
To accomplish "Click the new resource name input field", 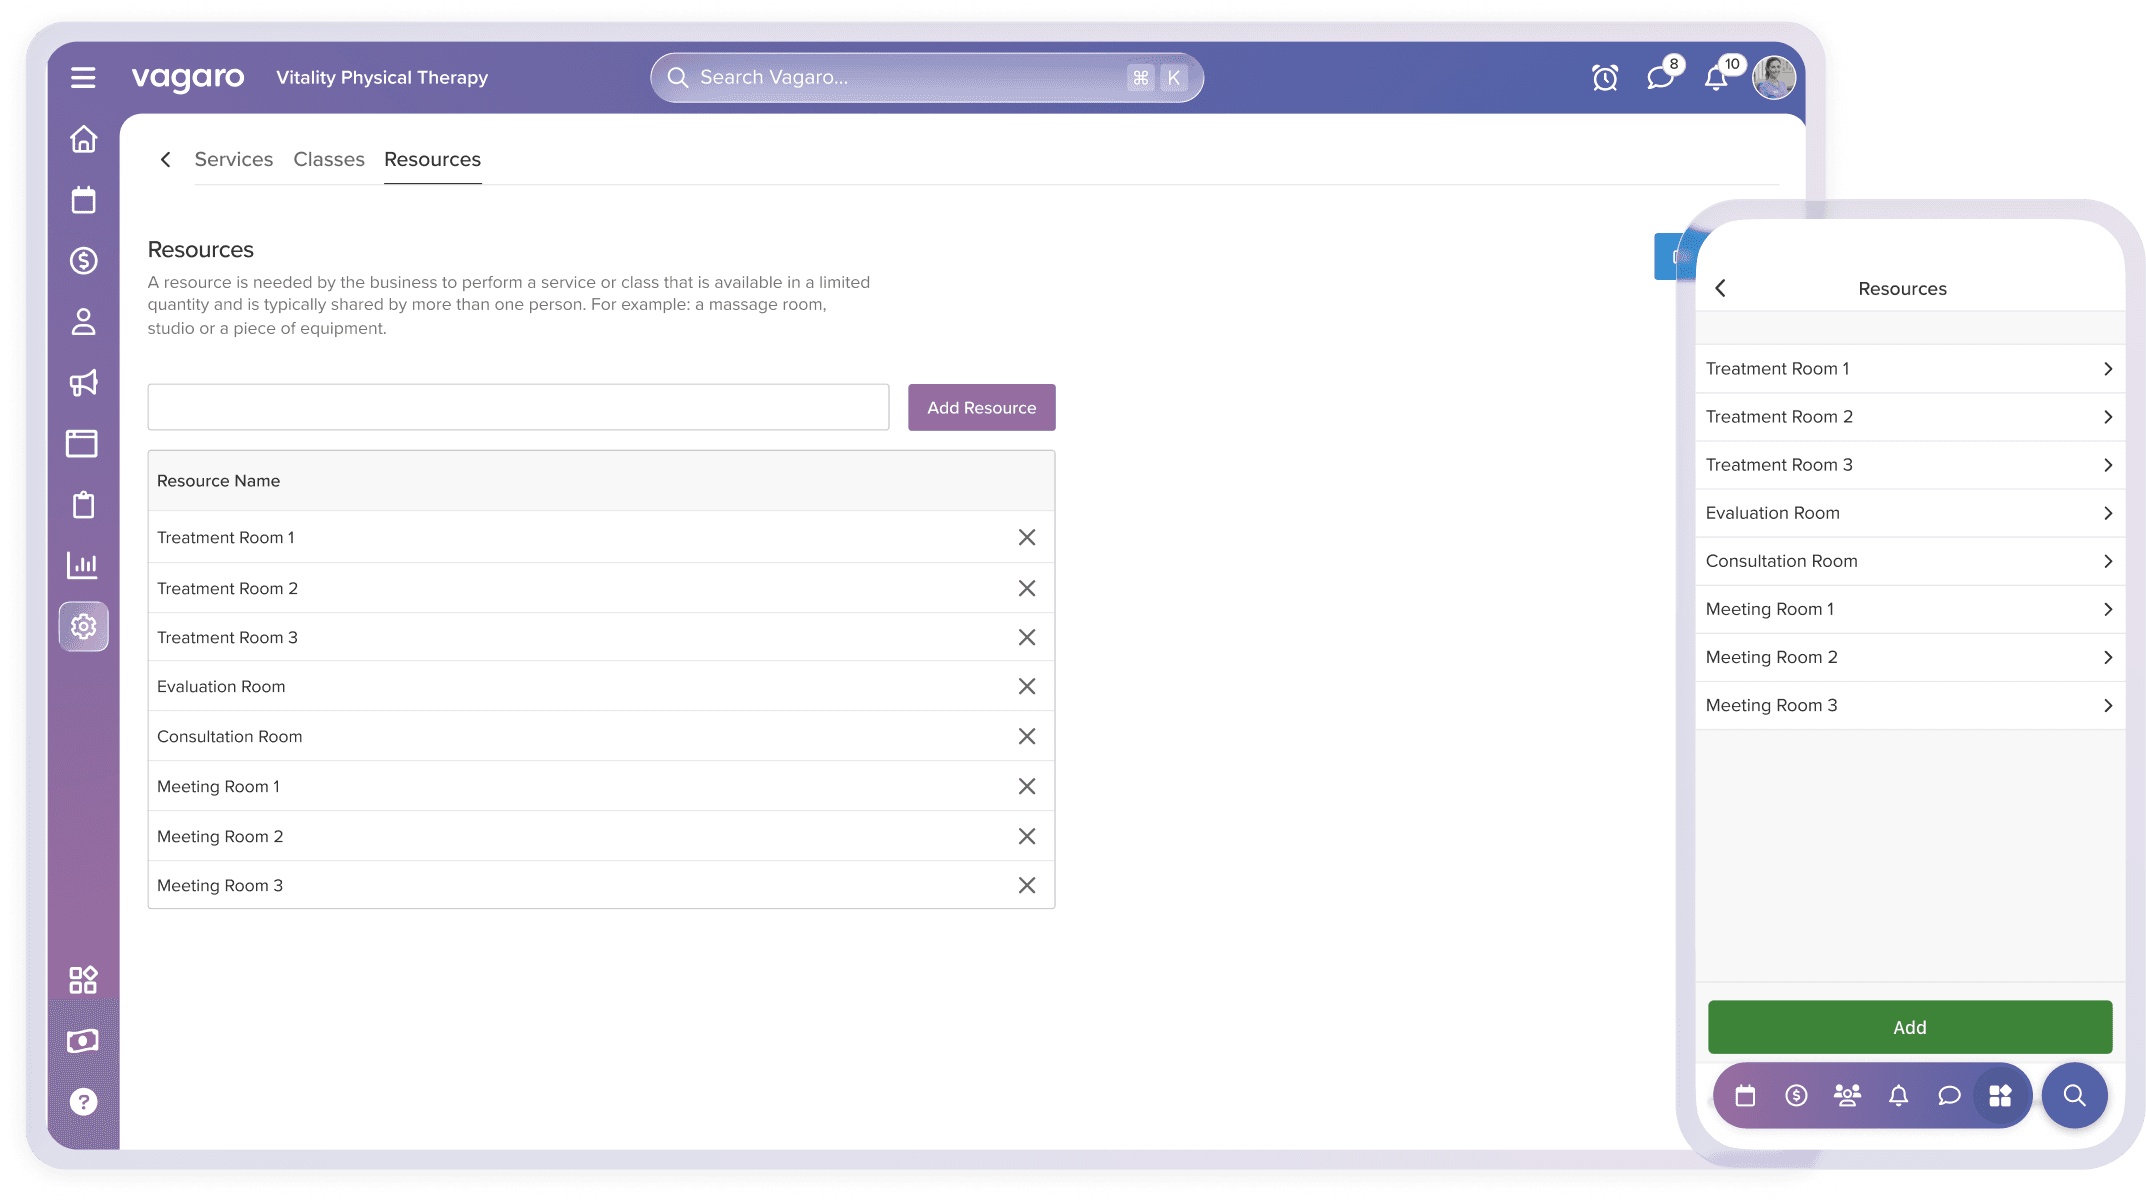I will coord(518,407).
